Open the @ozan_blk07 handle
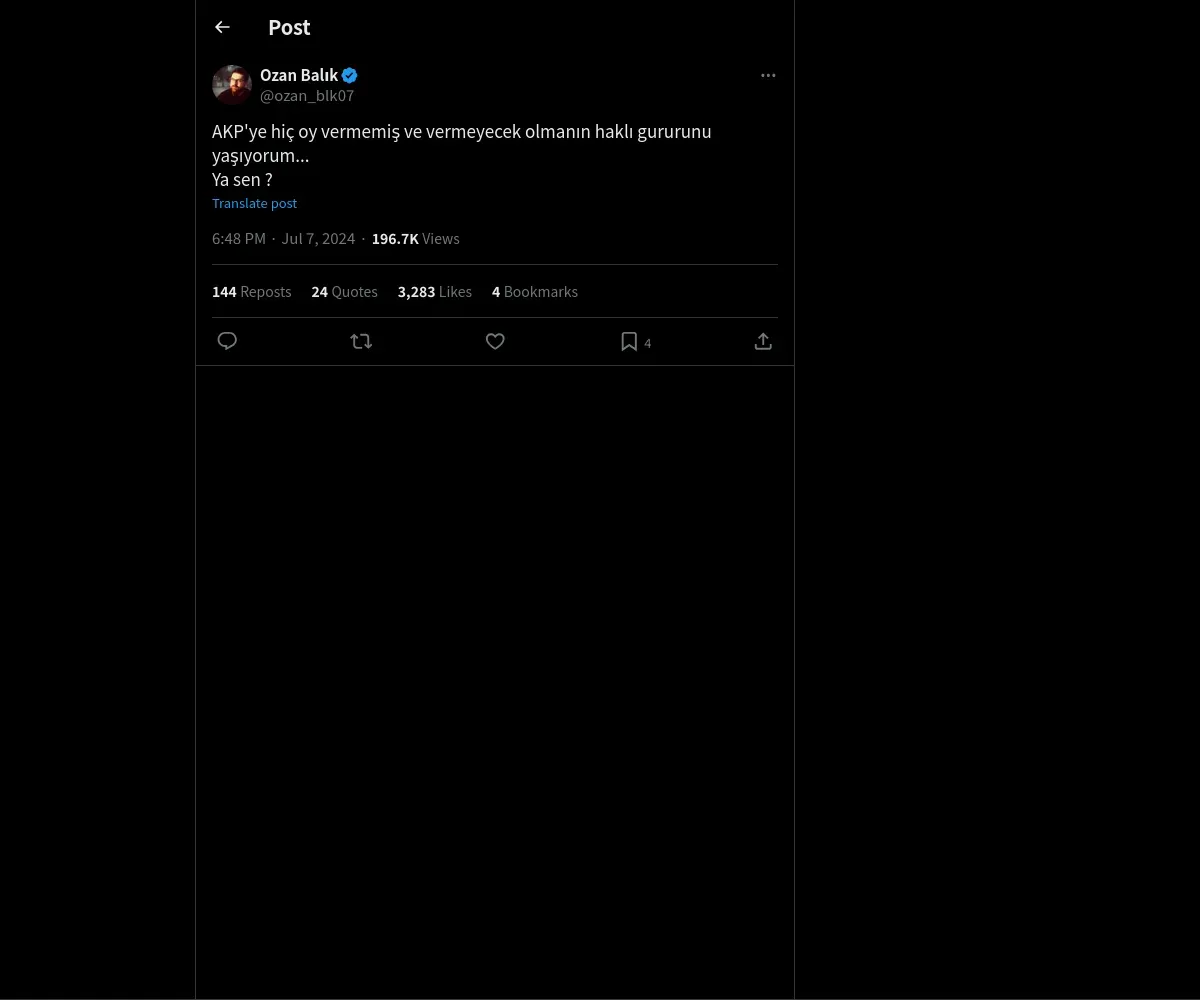The width and height of the screenshot is (1200, 1000). click(x=307, y=95)
